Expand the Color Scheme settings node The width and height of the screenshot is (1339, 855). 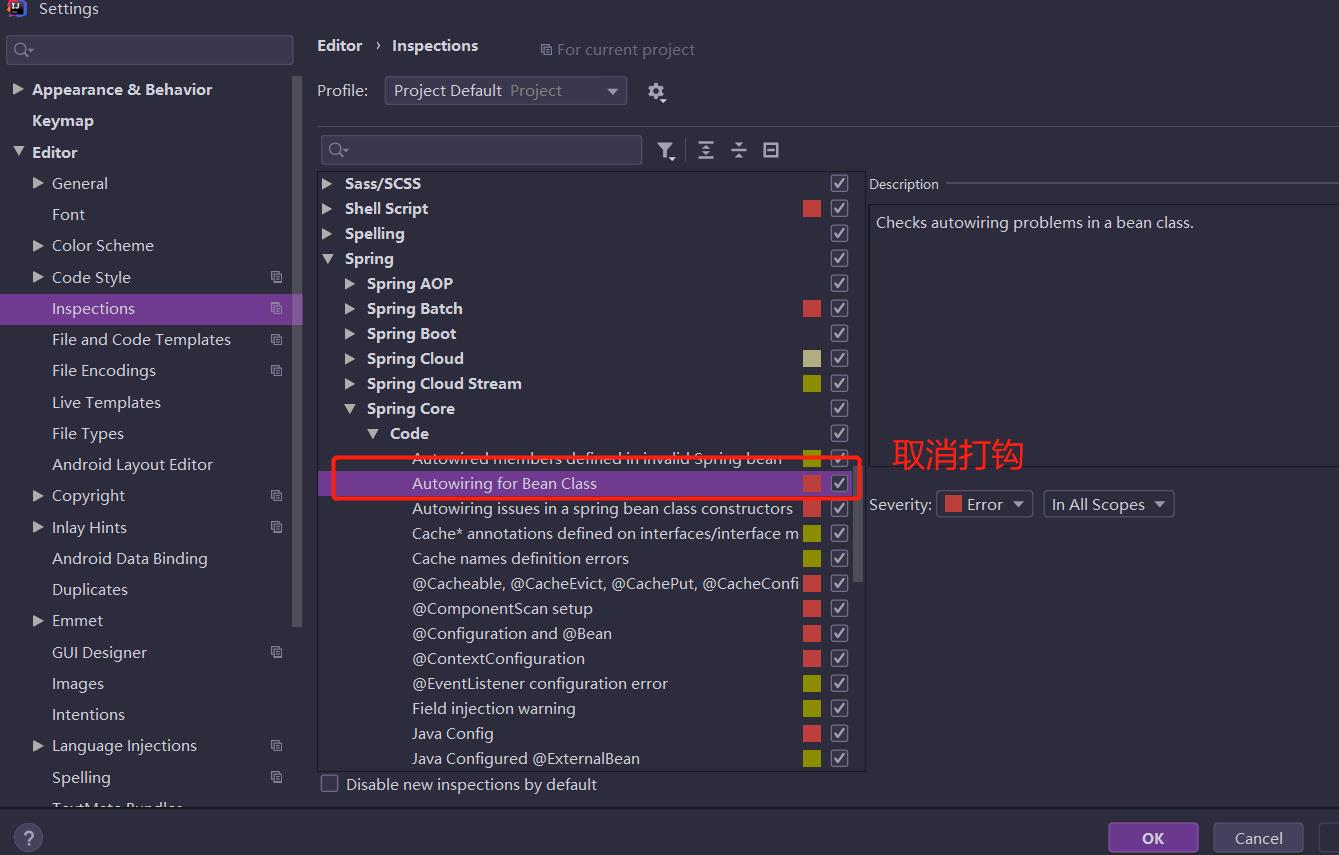click(38, 245)
